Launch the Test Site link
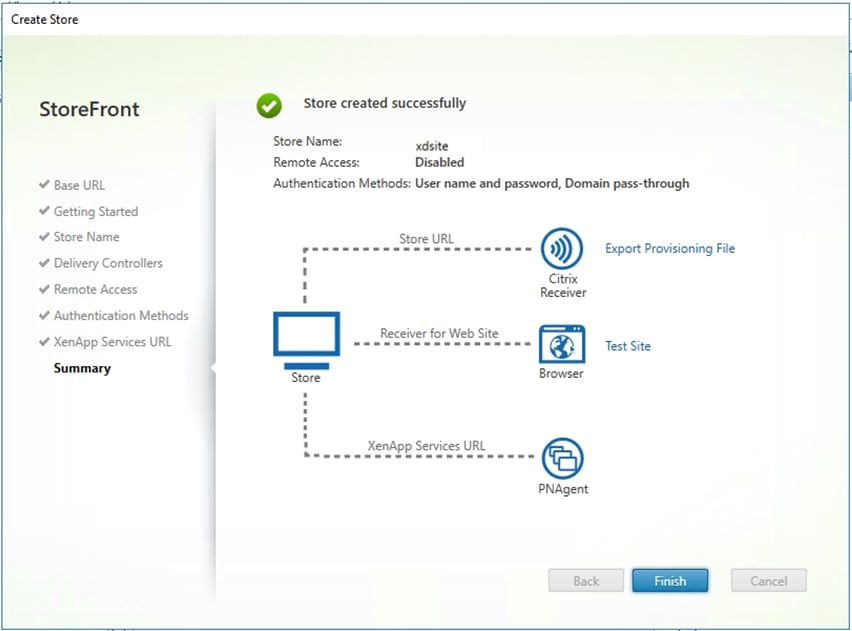Image resolution: width=852 pixels, height=631 pixels. (x=628, y=346)
